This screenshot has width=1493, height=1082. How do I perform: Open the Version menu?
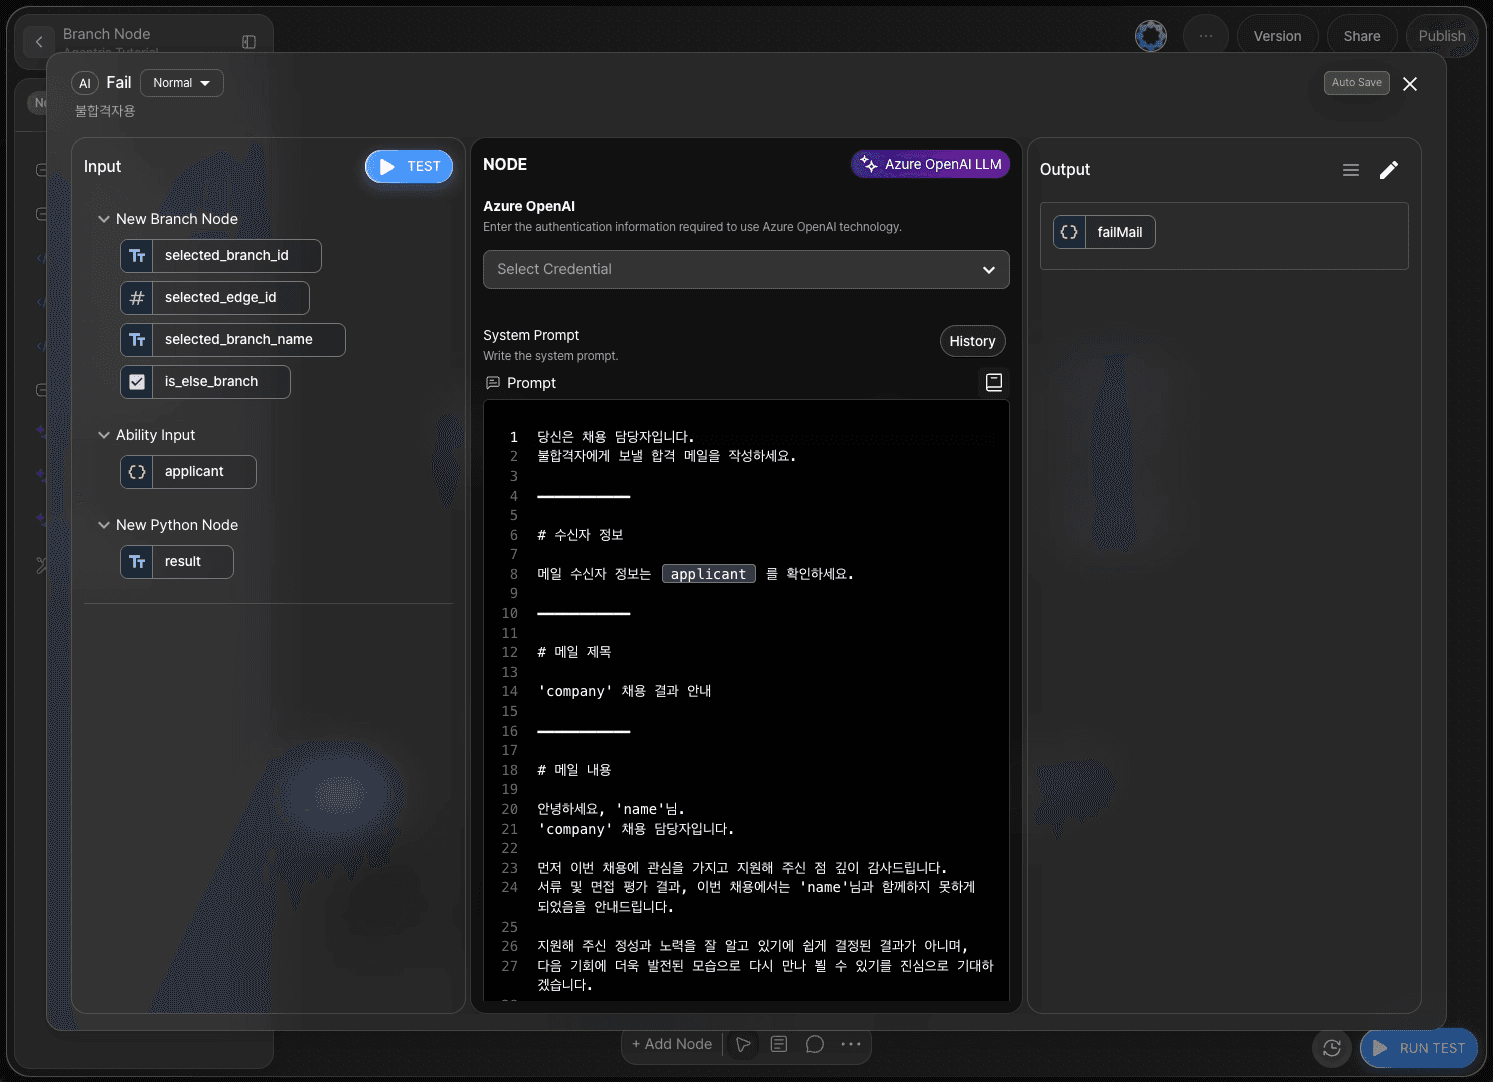click(1277, 36)
